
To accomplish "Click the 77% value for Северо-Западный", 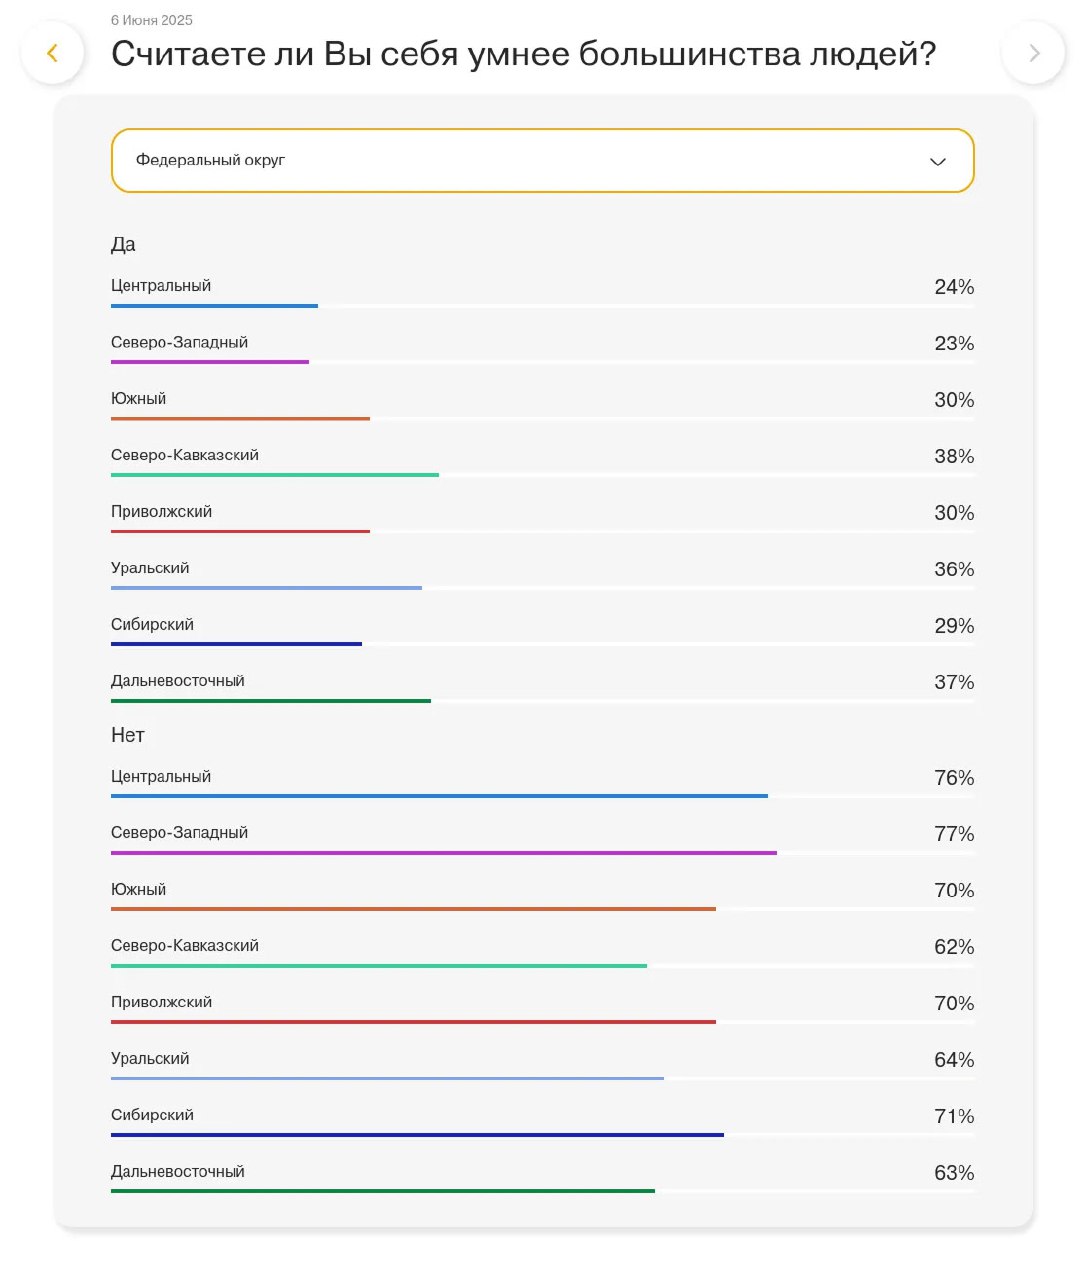I will point(953,834).
